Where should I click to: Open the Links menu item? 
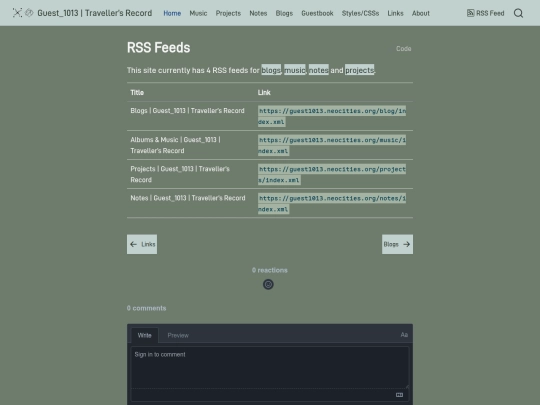pos(395,13)
